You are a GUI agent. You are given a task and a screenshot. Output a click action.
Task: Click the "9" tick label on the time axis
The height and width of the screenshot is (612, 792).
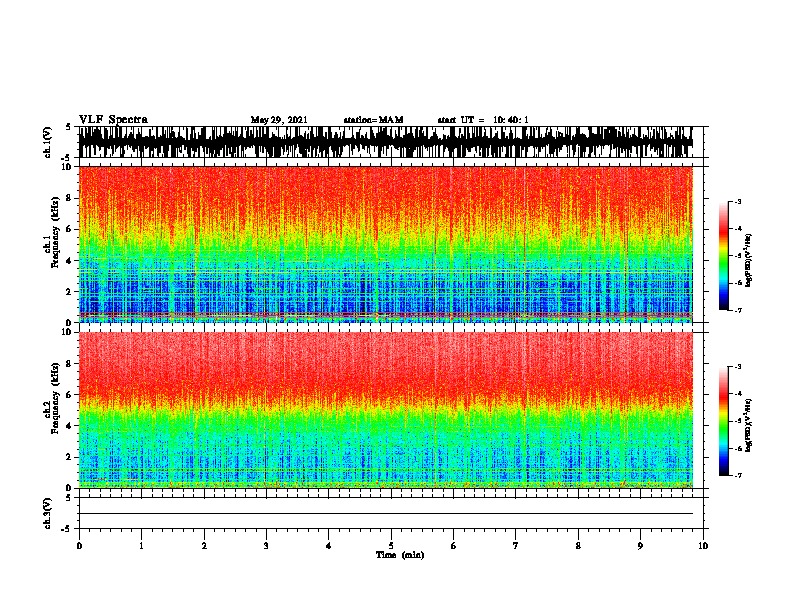[640, 546]
